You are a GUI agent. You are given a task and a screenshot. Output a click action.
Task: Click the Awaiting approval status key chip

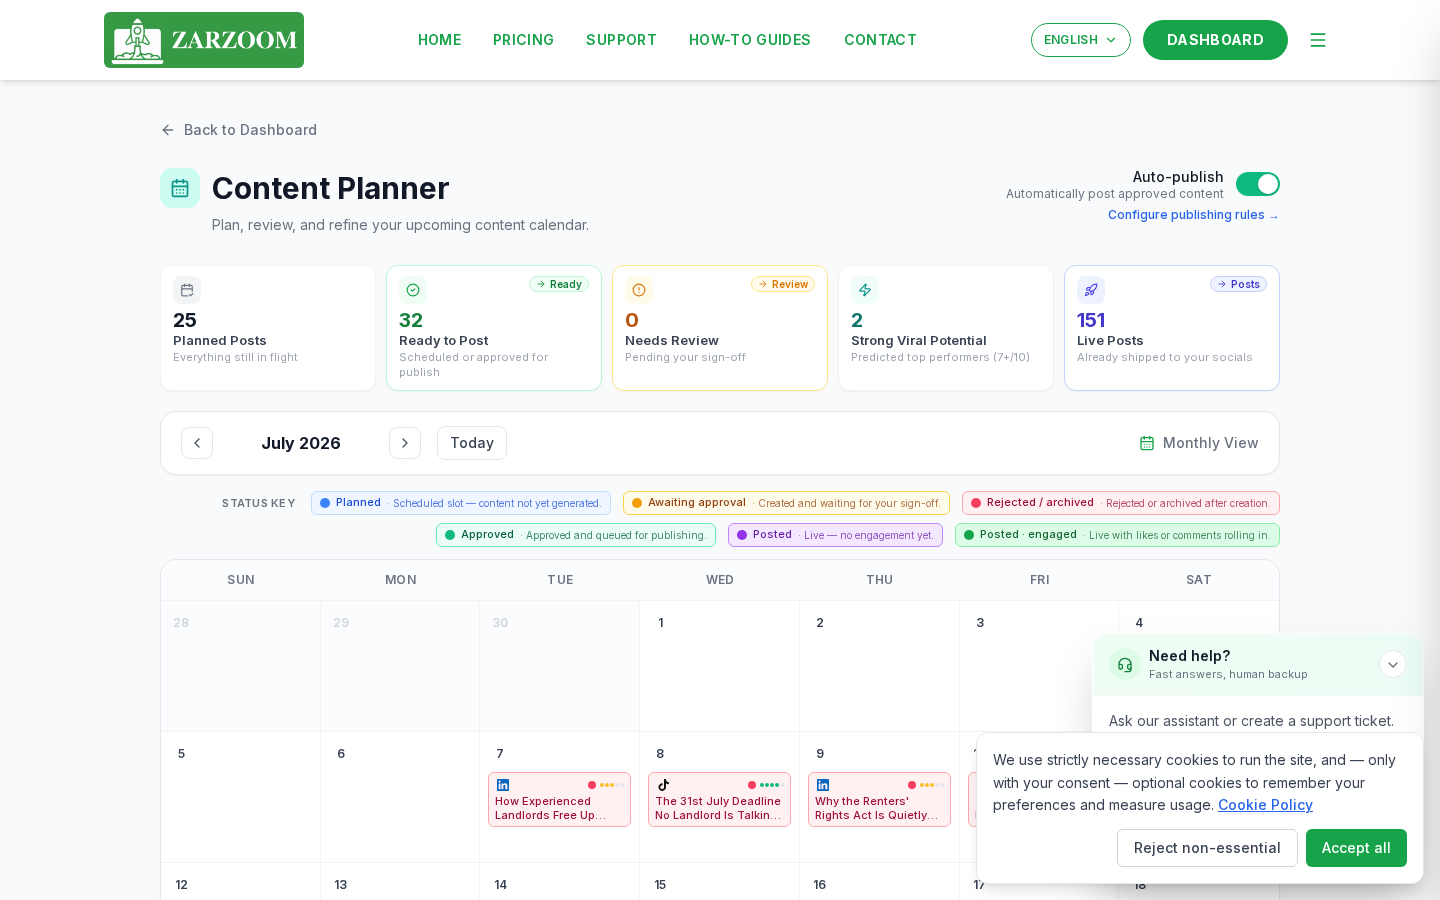tap(786, 503)
